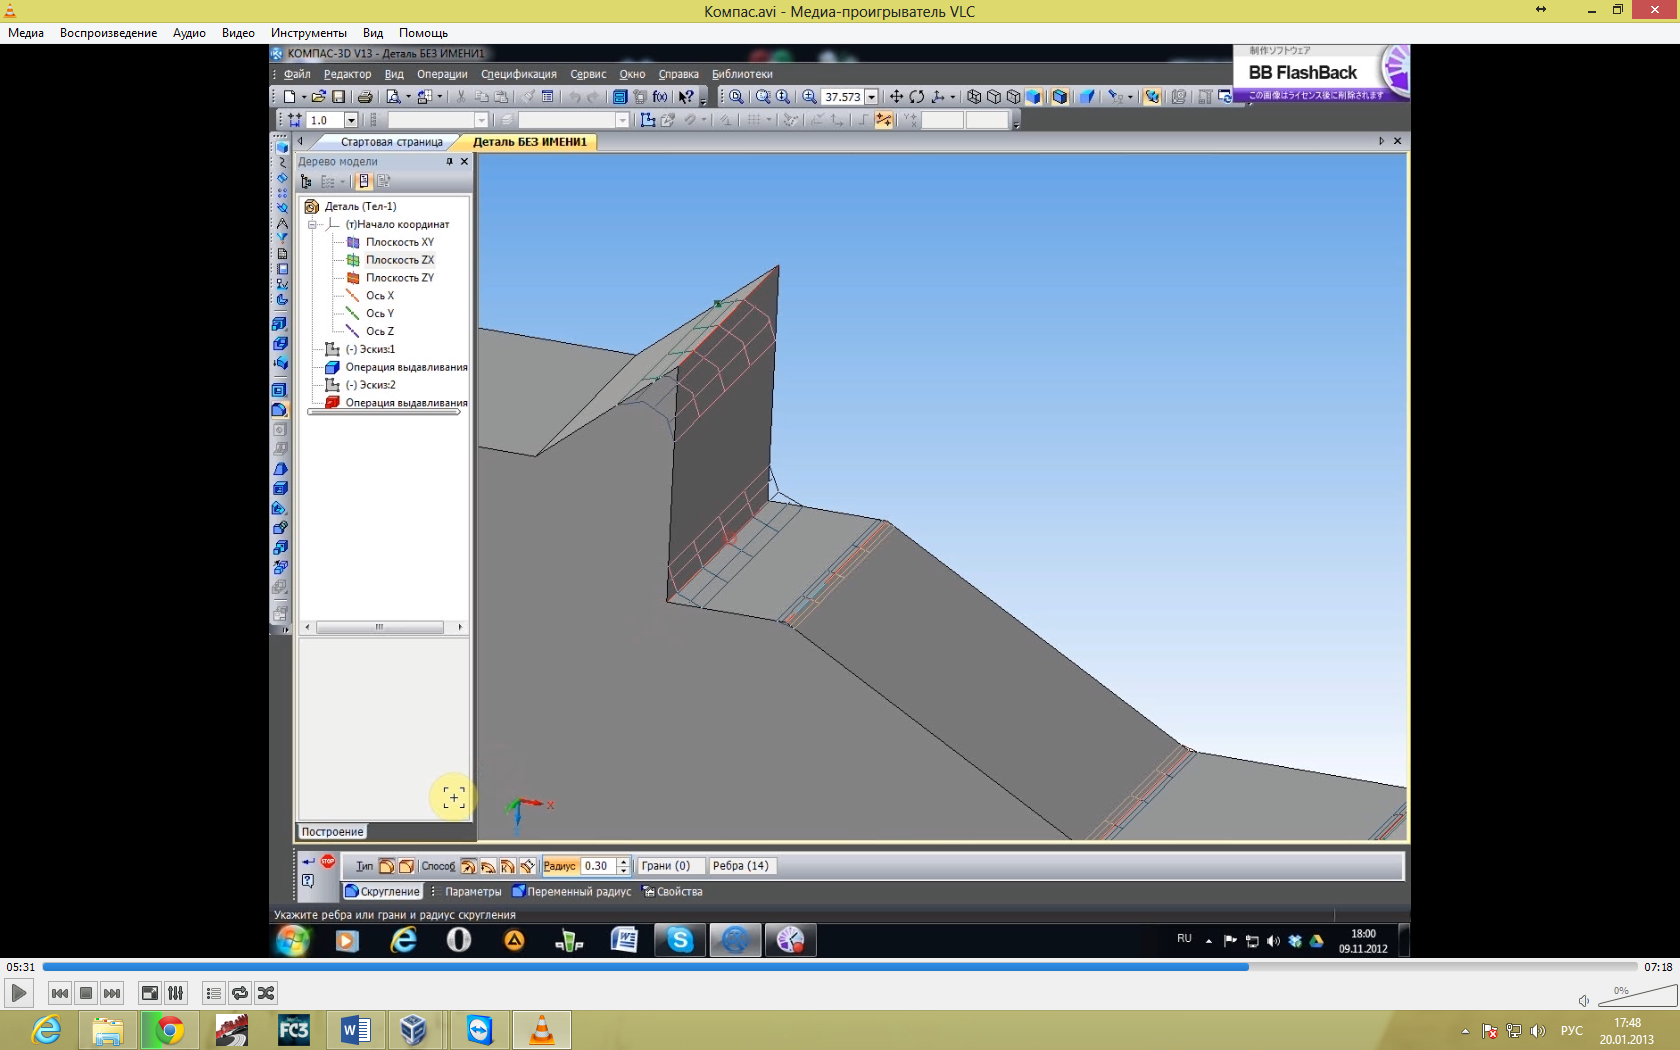Click the red STOP icon to abort the command
1680x1050 pixels.
328,861
